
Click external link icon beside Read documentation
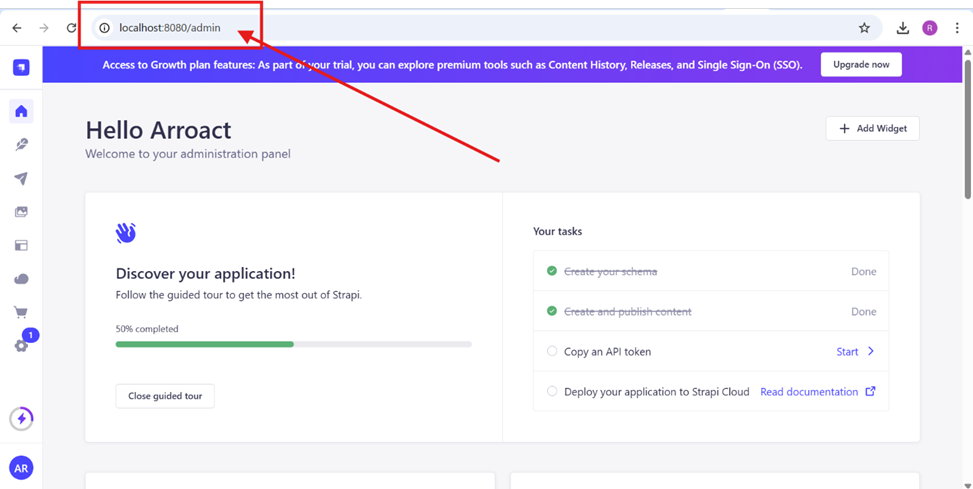coord(871,392)
